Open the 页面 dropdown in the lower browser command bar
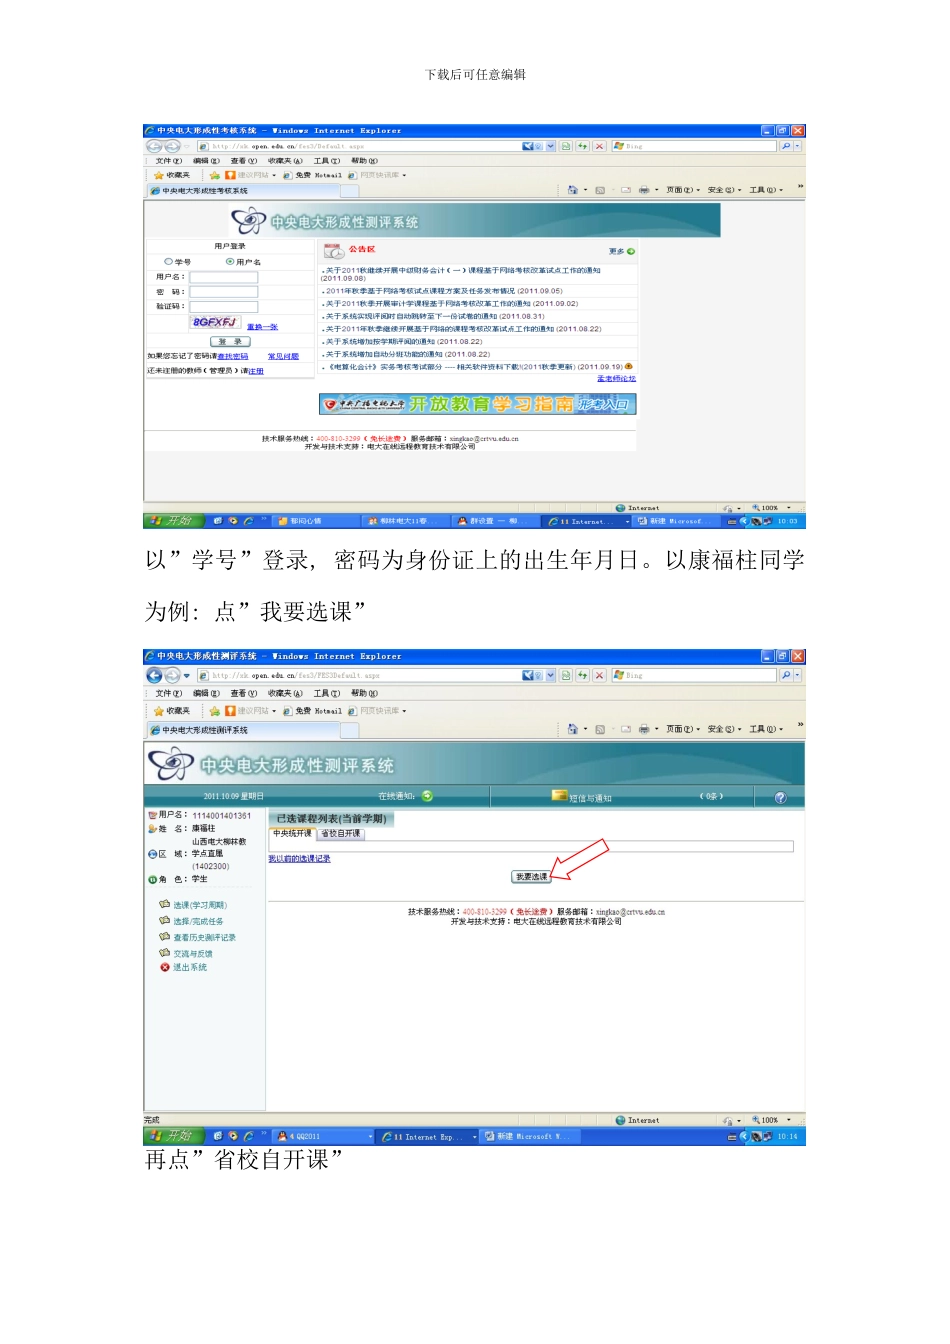 pyautogui.click(x=683, y=729)
